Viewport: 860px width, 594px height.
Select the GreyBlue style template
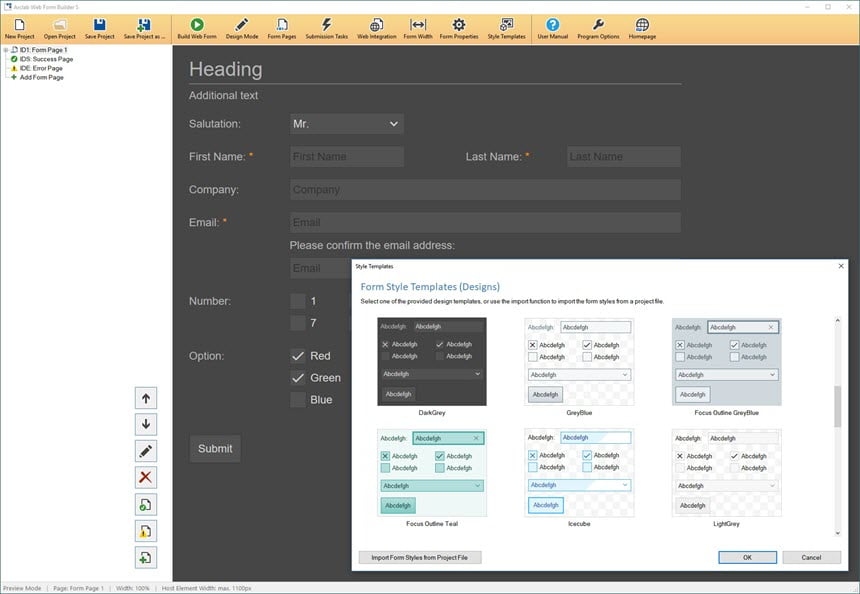tap(579, 362)
